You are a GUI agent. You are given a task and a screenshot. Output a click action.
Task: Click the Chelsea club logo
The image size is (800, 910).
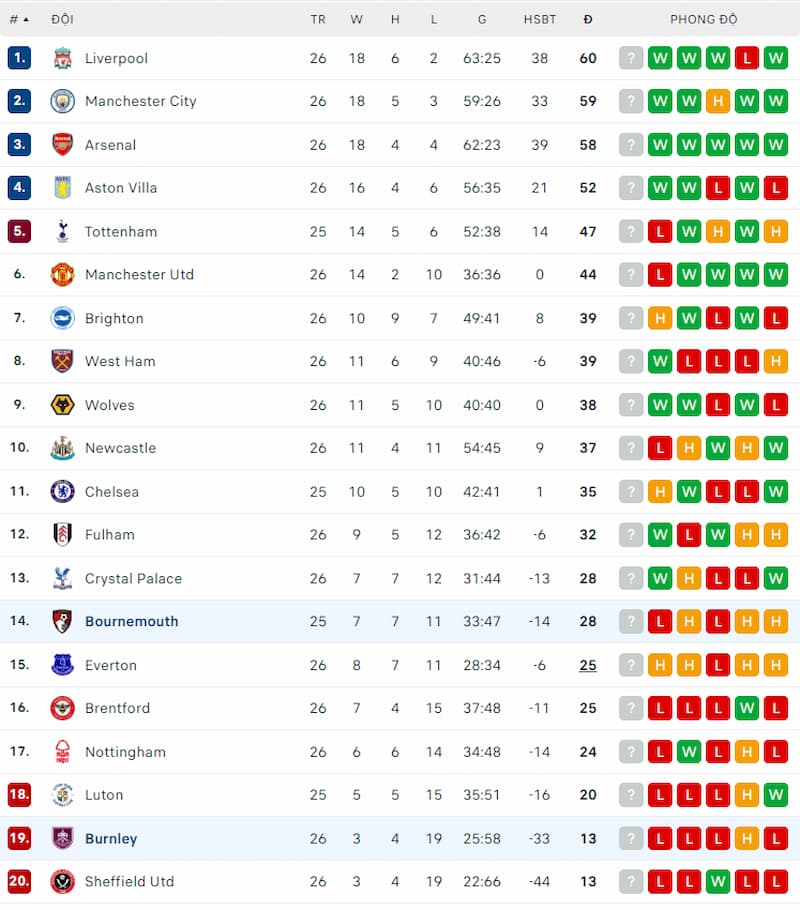pyautogui.click(x=62, y=491)
